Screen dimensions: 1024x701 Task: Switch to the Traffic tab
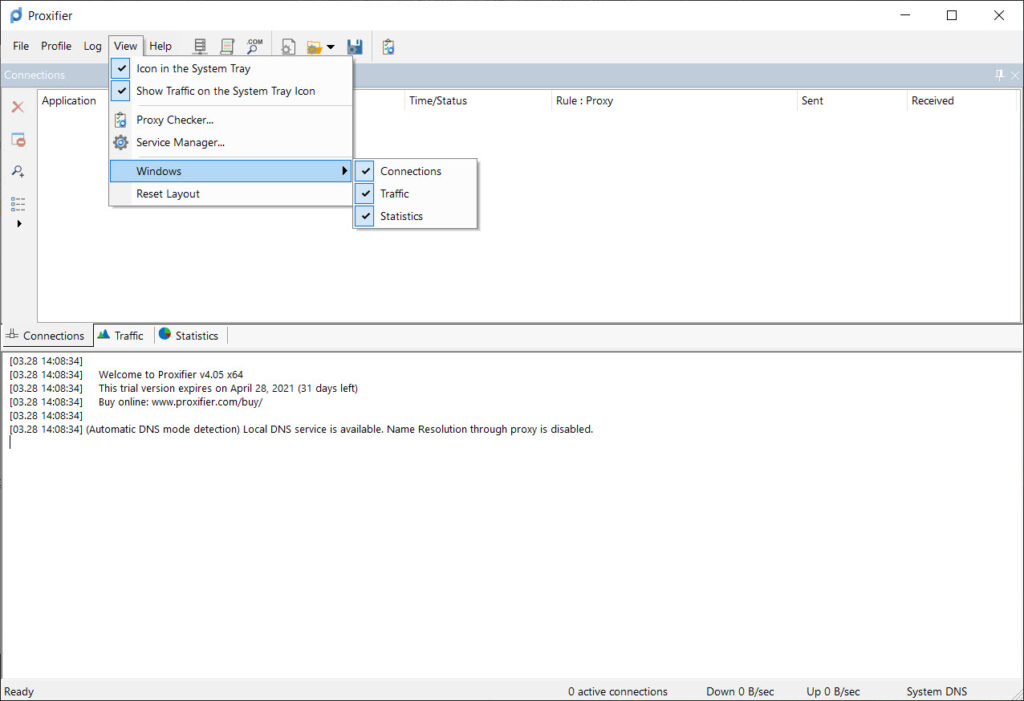[x=123, y=336]
